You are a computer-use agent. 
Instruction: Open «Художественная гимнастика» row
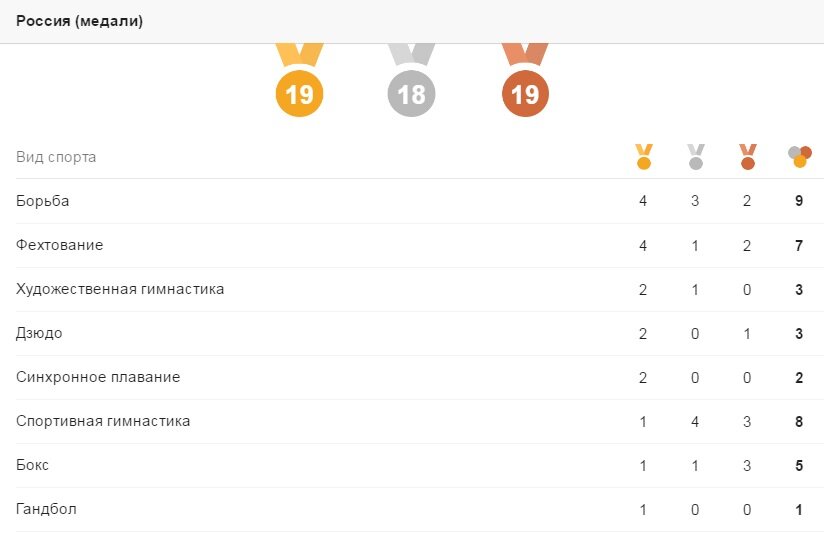[120, 289]
